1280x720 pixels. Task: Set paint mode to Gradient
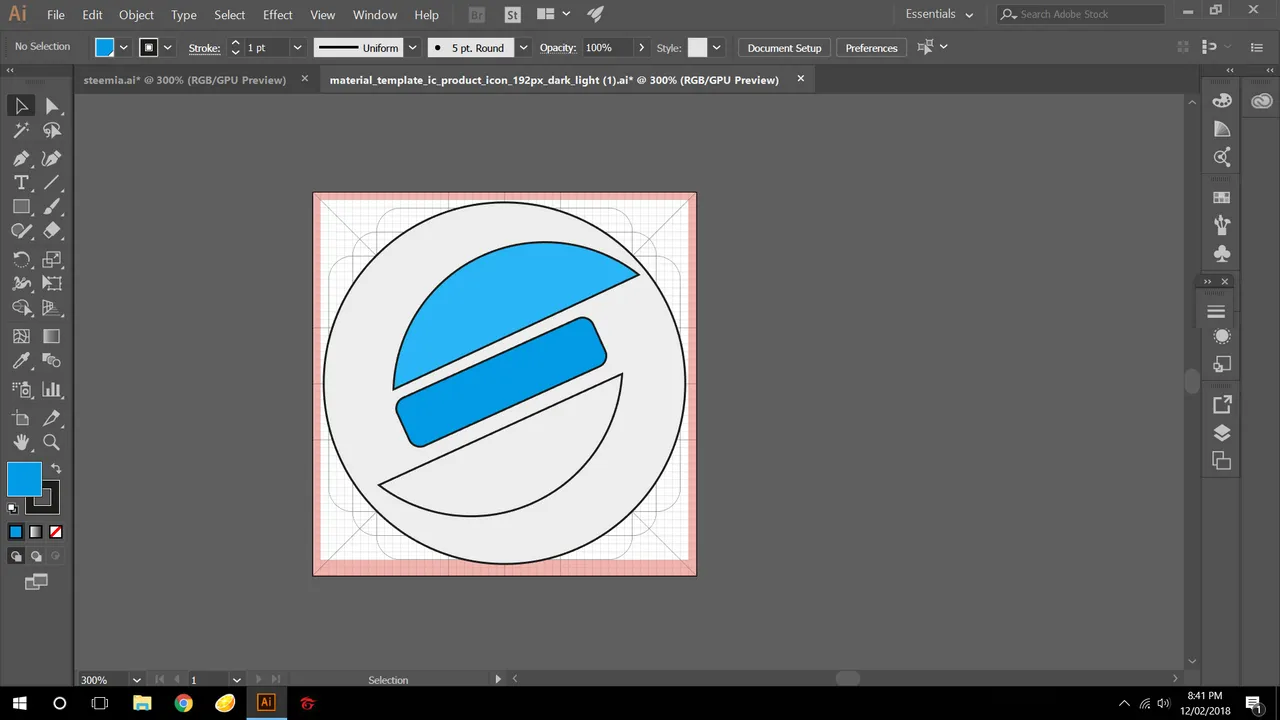(36, 532)
